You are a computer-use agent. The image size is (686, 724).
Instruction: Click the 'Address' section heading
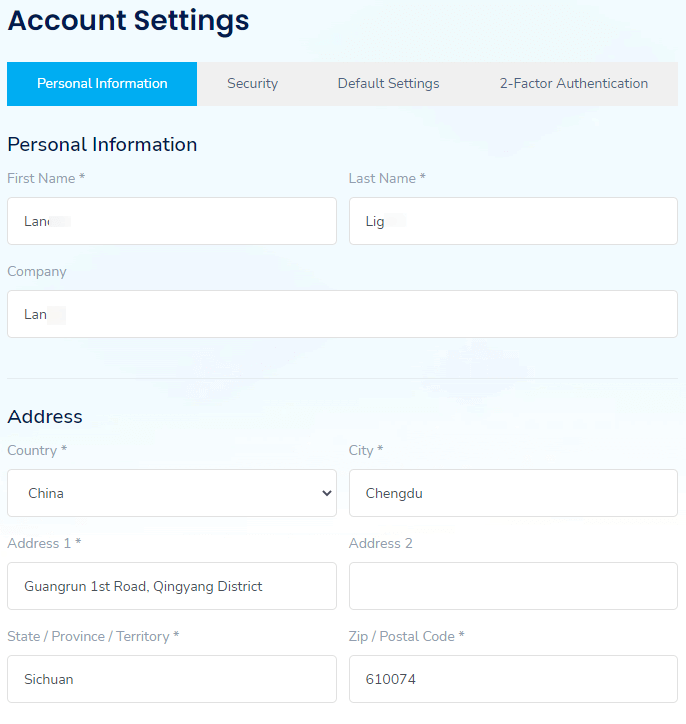[45, 417]
